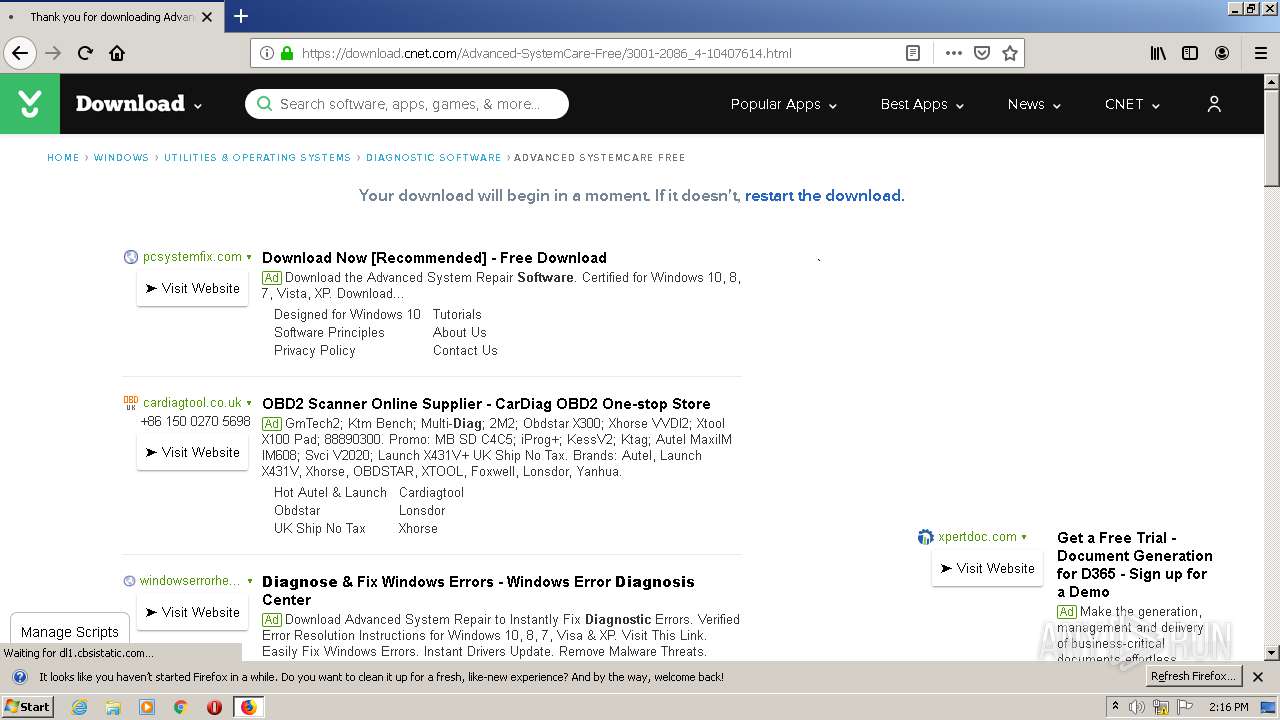The height and width of the screenshot is (720, 1280).
Task: Click the taskbar clock 2:16 PM
Action: coord(1228,707)
